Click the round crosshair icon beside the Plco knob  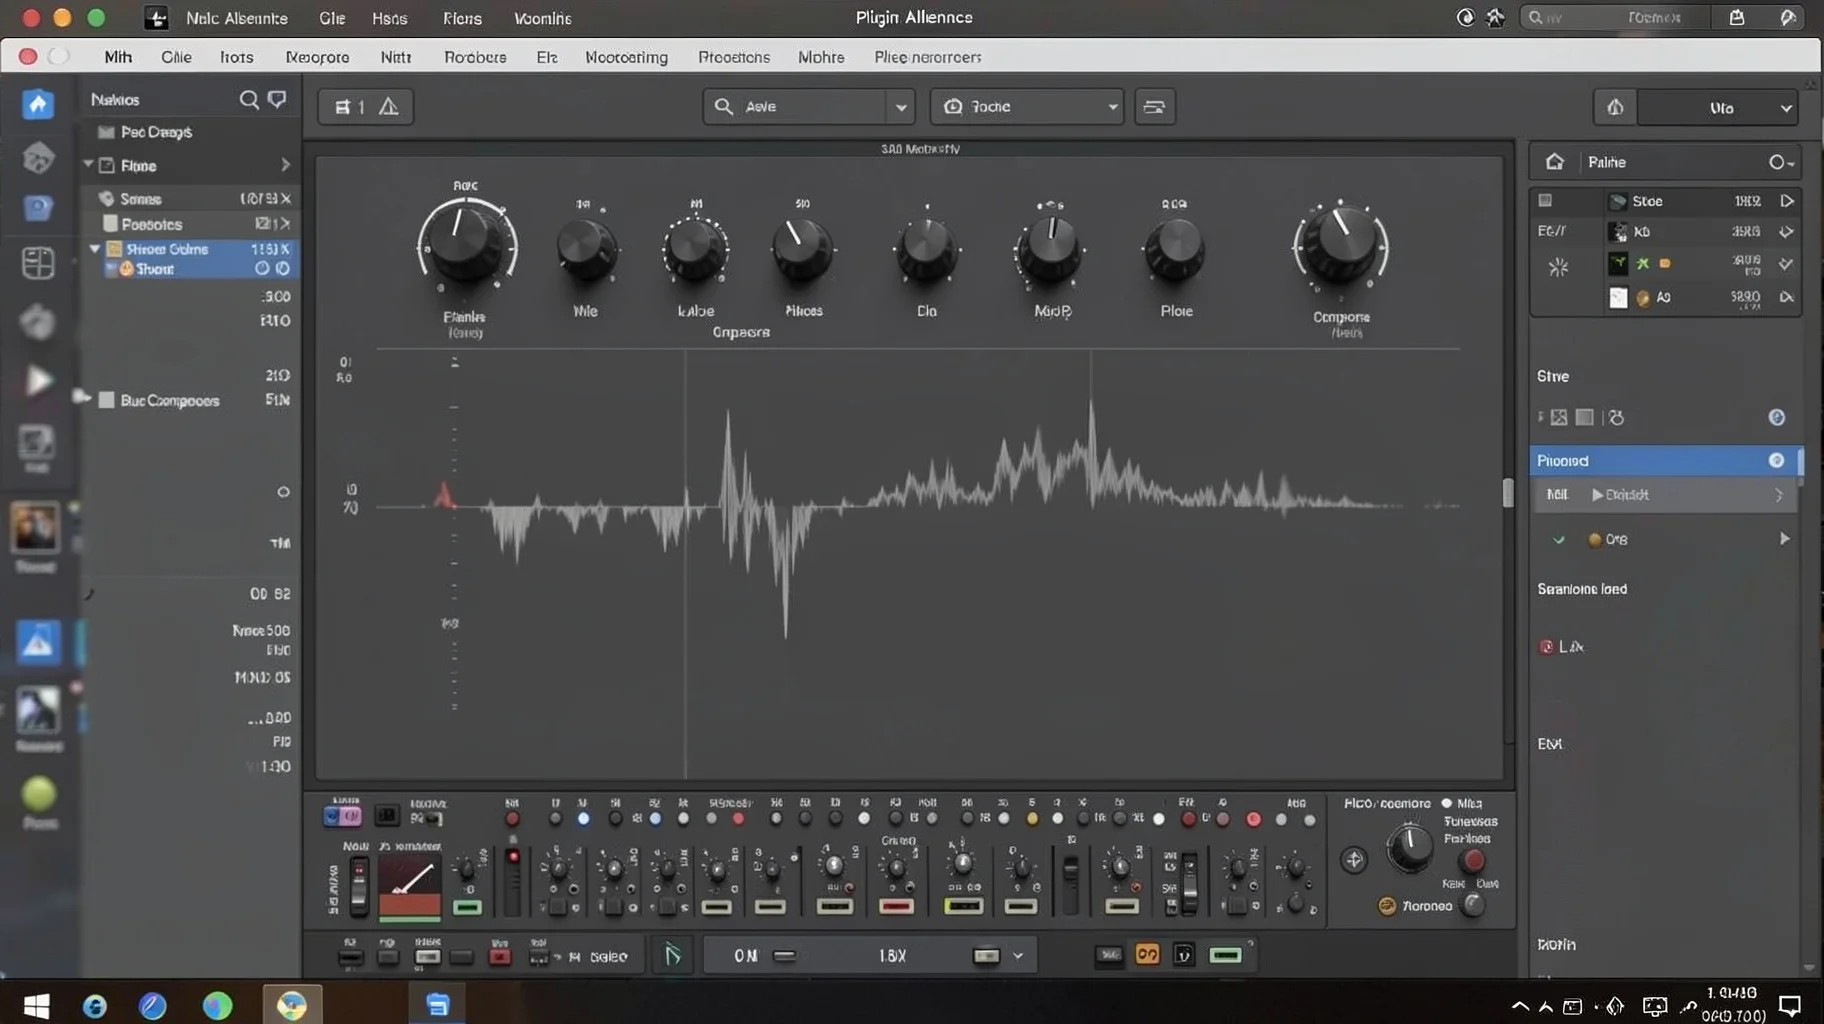(x=1354, y=859)
